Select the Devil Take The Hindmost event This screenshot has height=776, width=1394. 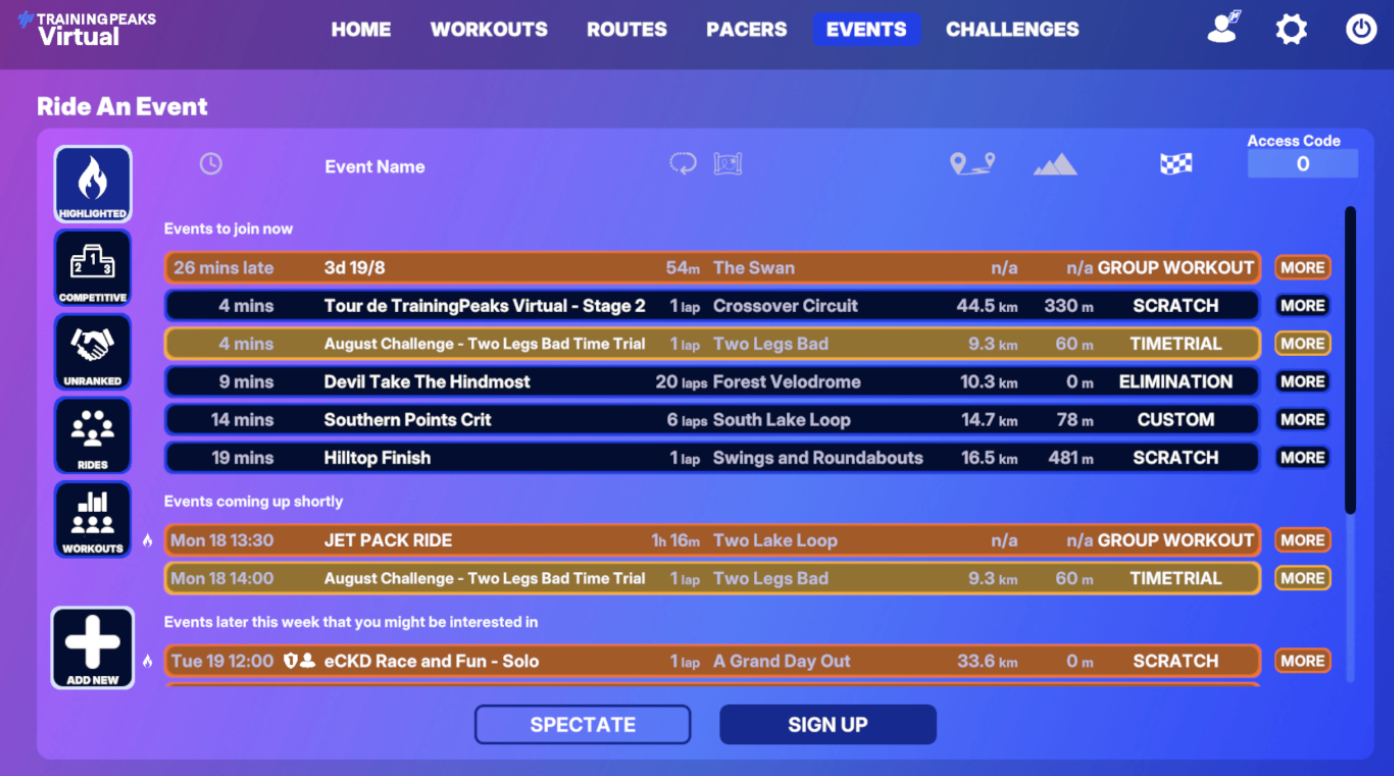[x=713, y=382]
